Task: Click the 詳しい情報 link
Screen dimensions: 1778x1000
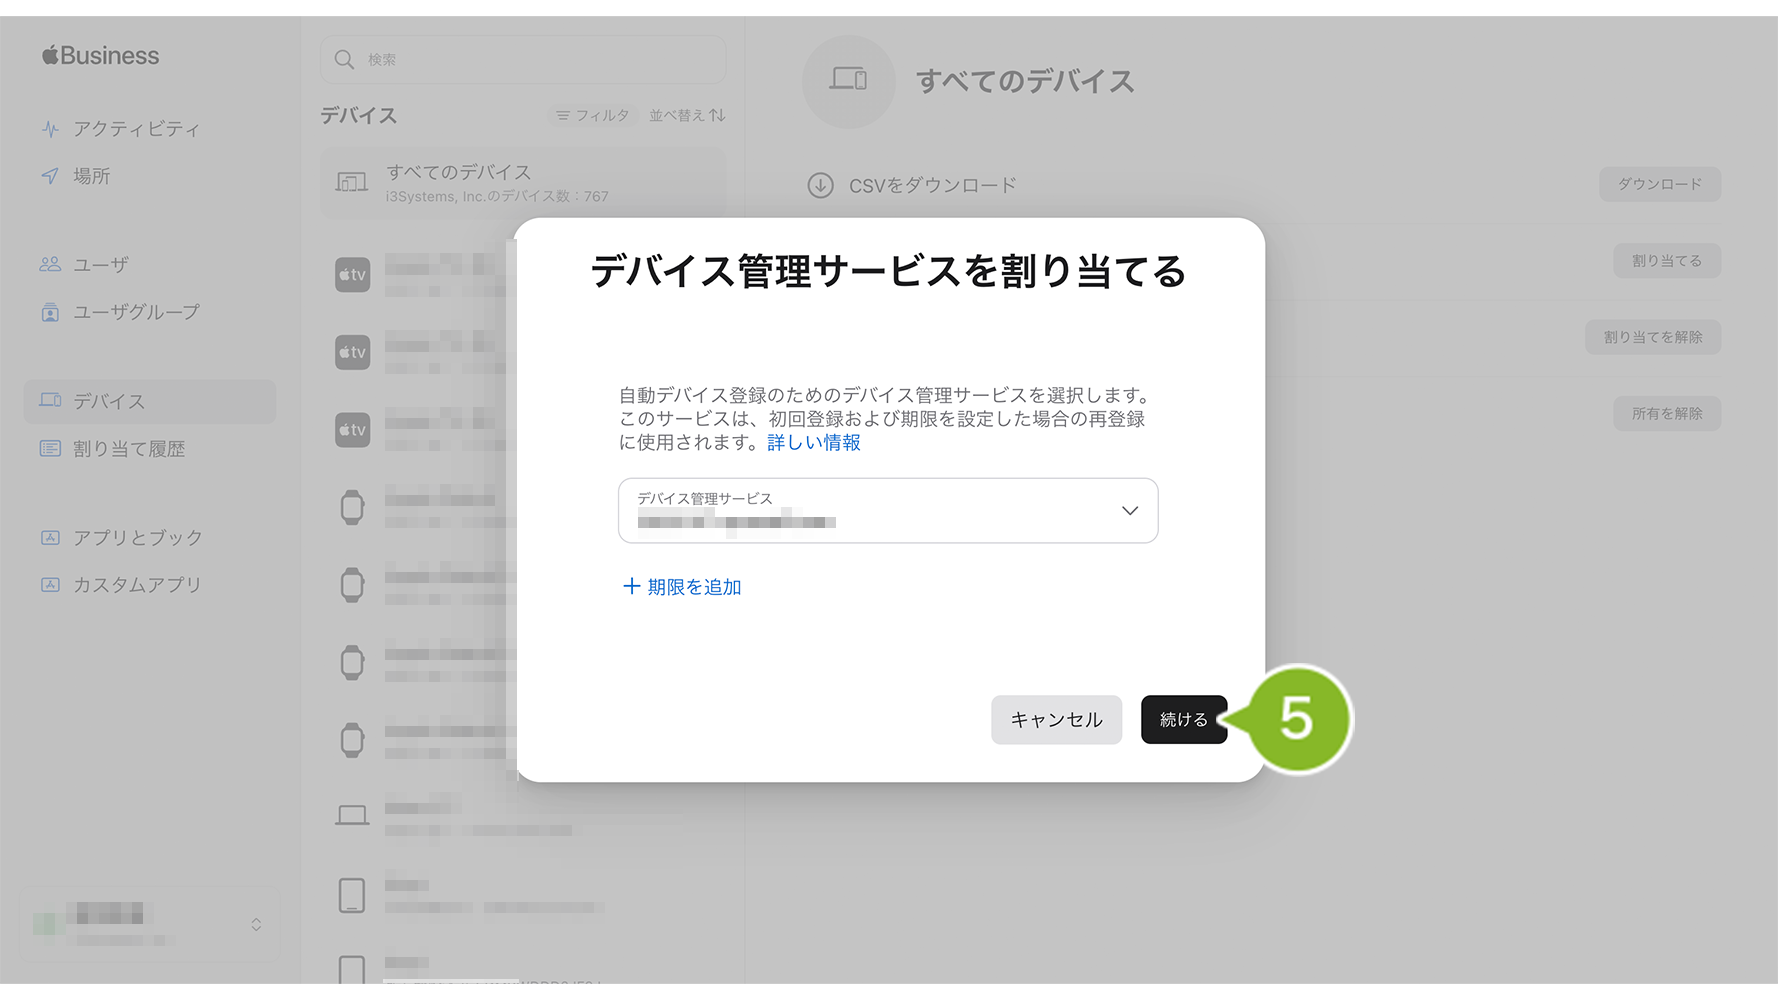Action: 813,442
